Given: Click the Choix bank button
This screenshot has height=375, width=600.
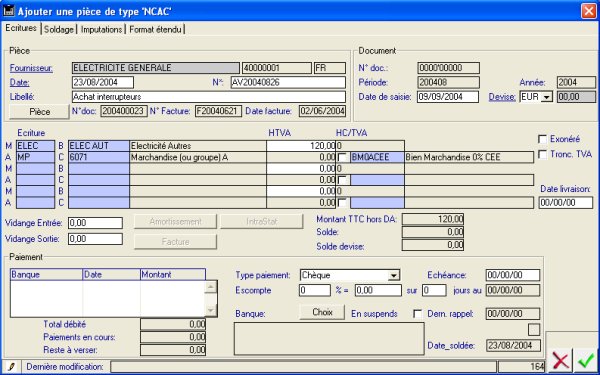Looking at the screenshot, I should pyautogui.click(x=322, y=312).
